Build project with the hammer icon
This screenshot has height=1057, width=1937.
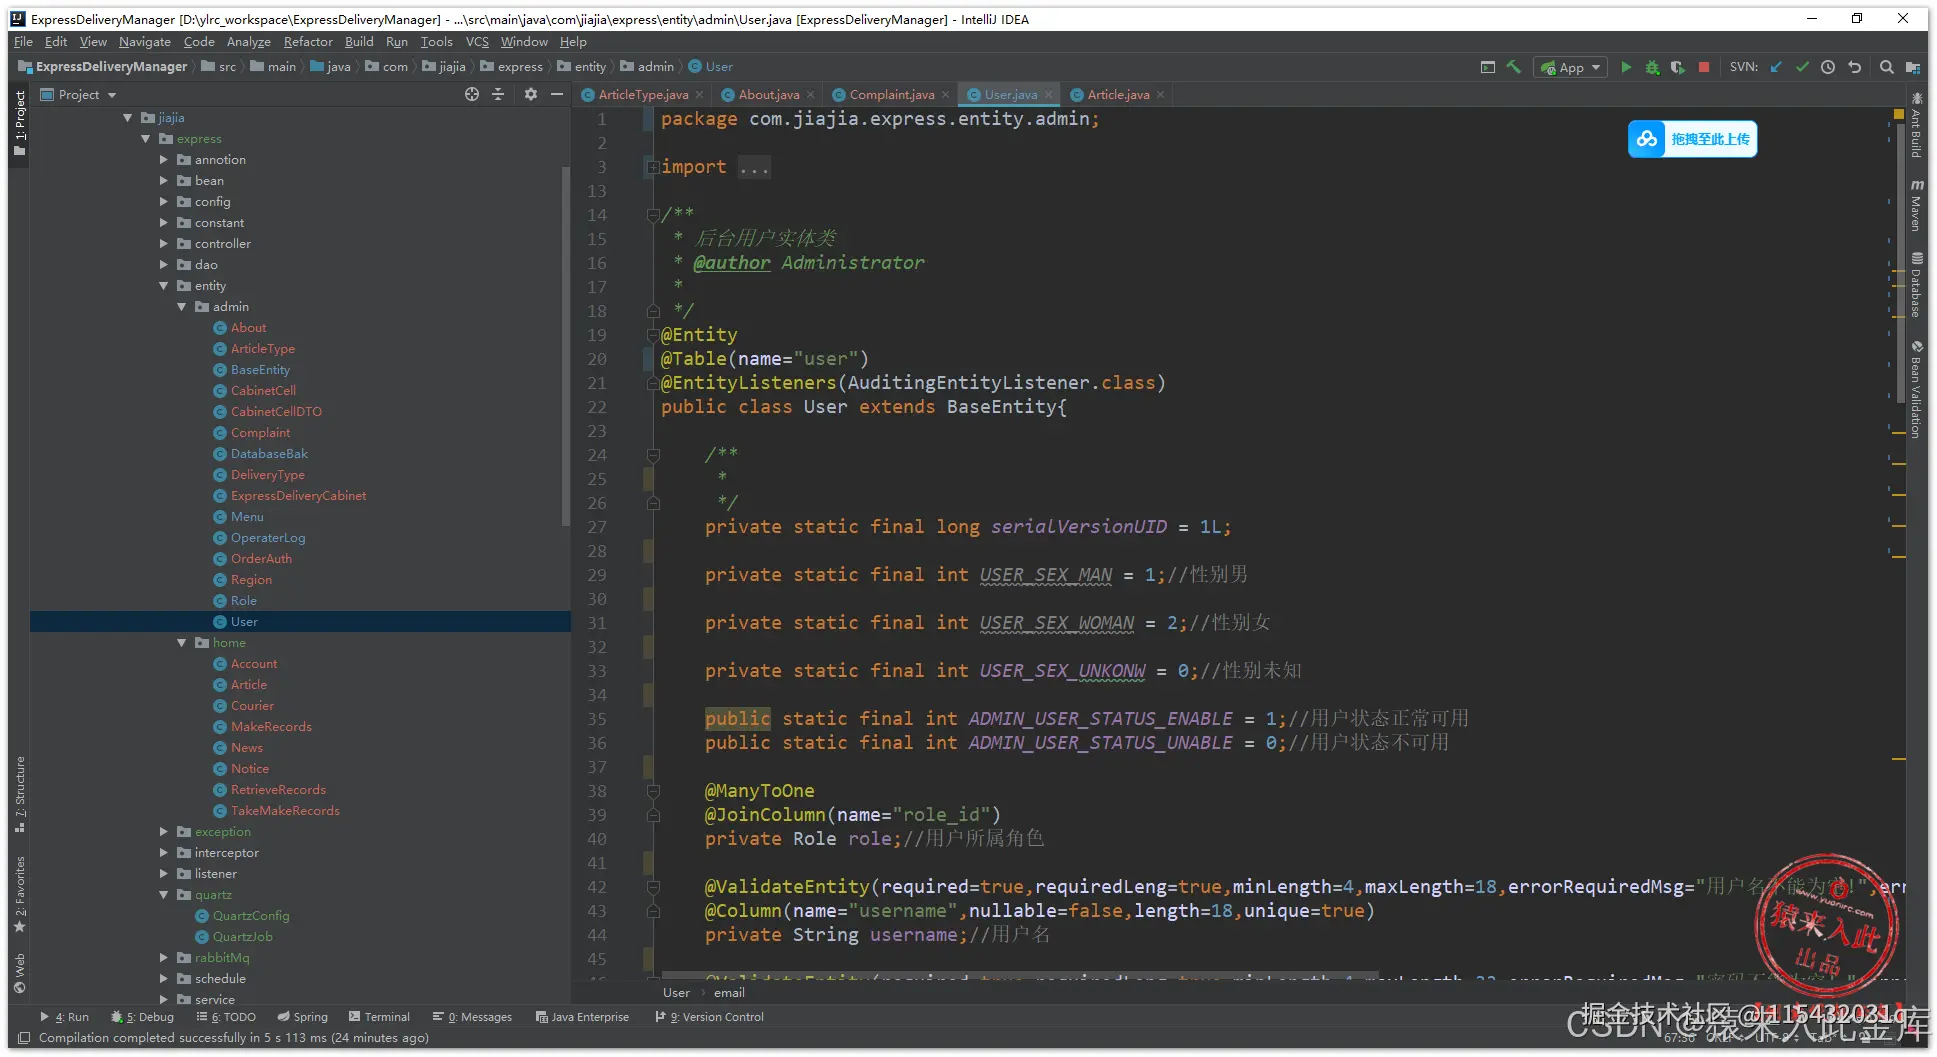(1514, 67)
